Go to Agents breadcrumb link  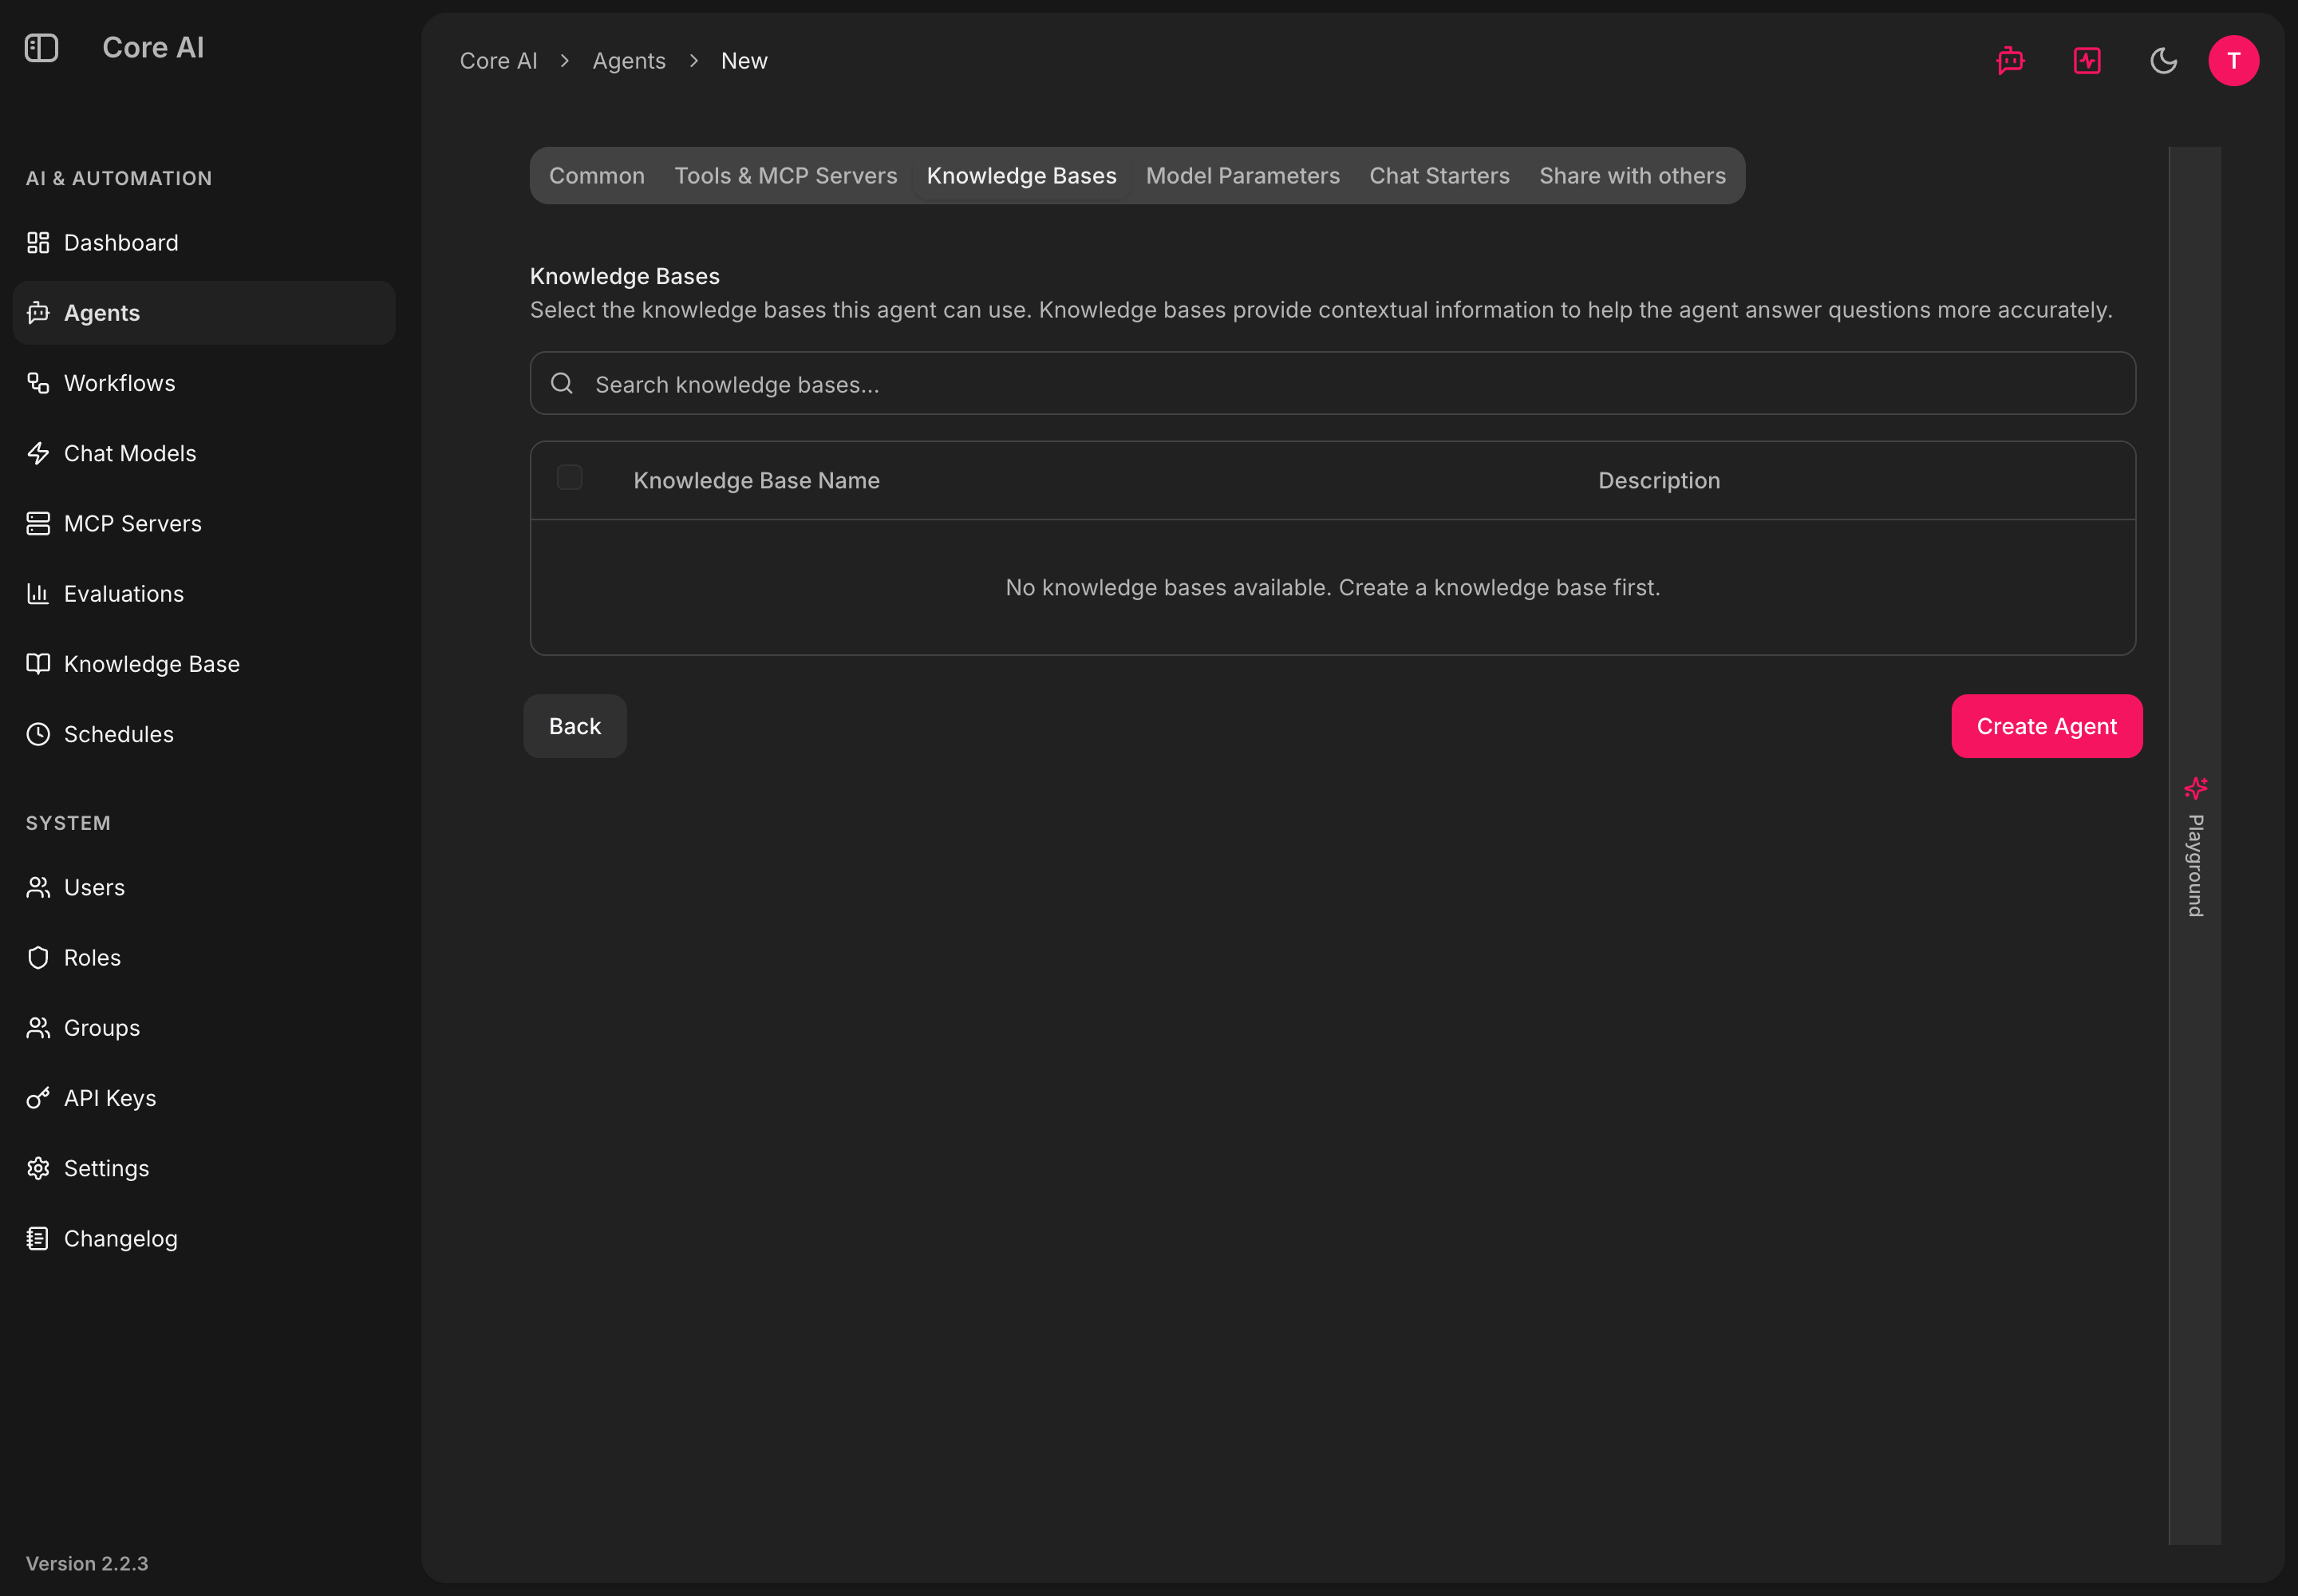tap(629, 61)
